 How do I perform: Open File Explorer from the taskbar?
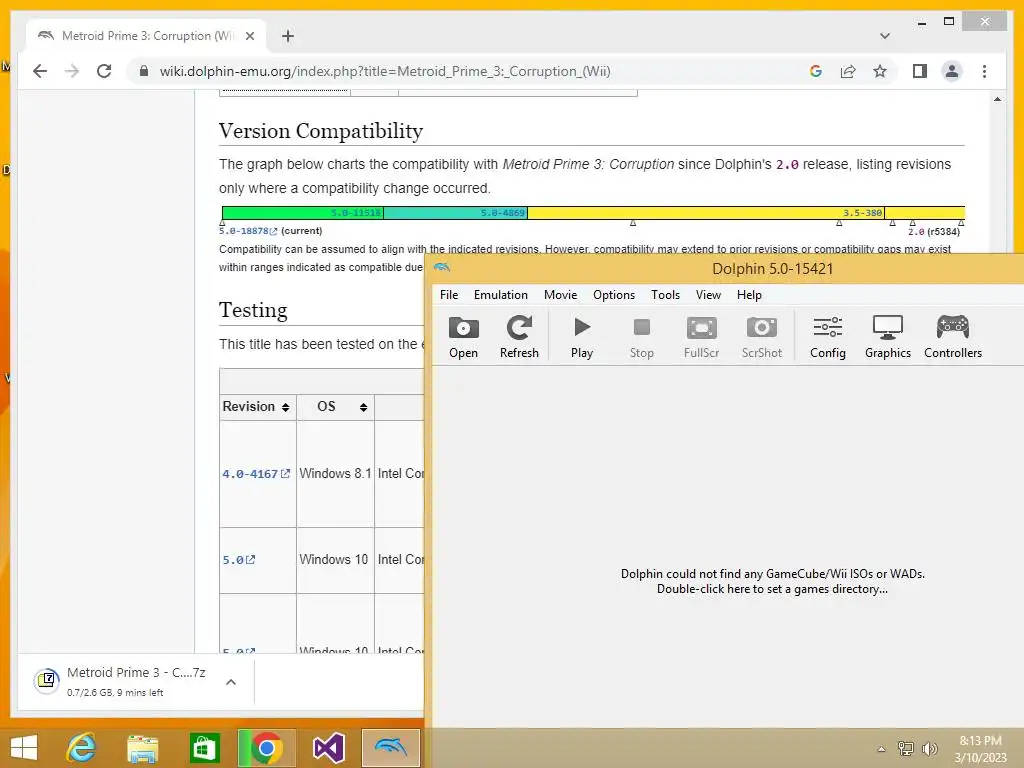point(142,748)
